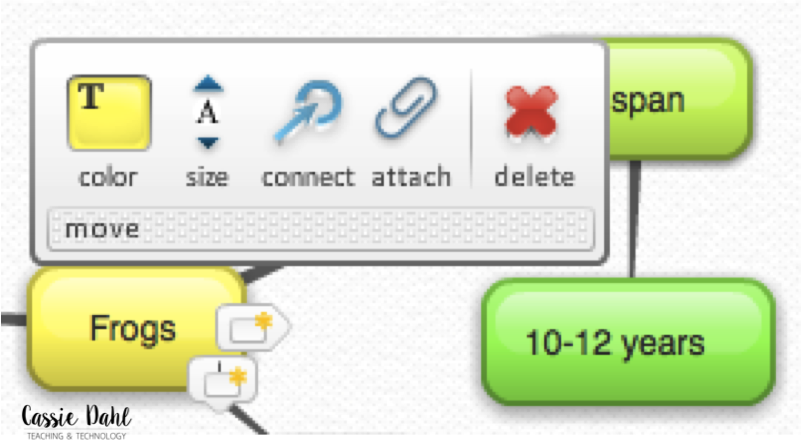Click the connector line above 10-12 years
This screenshot has height=442, width=802.
(x=634, y=219)
